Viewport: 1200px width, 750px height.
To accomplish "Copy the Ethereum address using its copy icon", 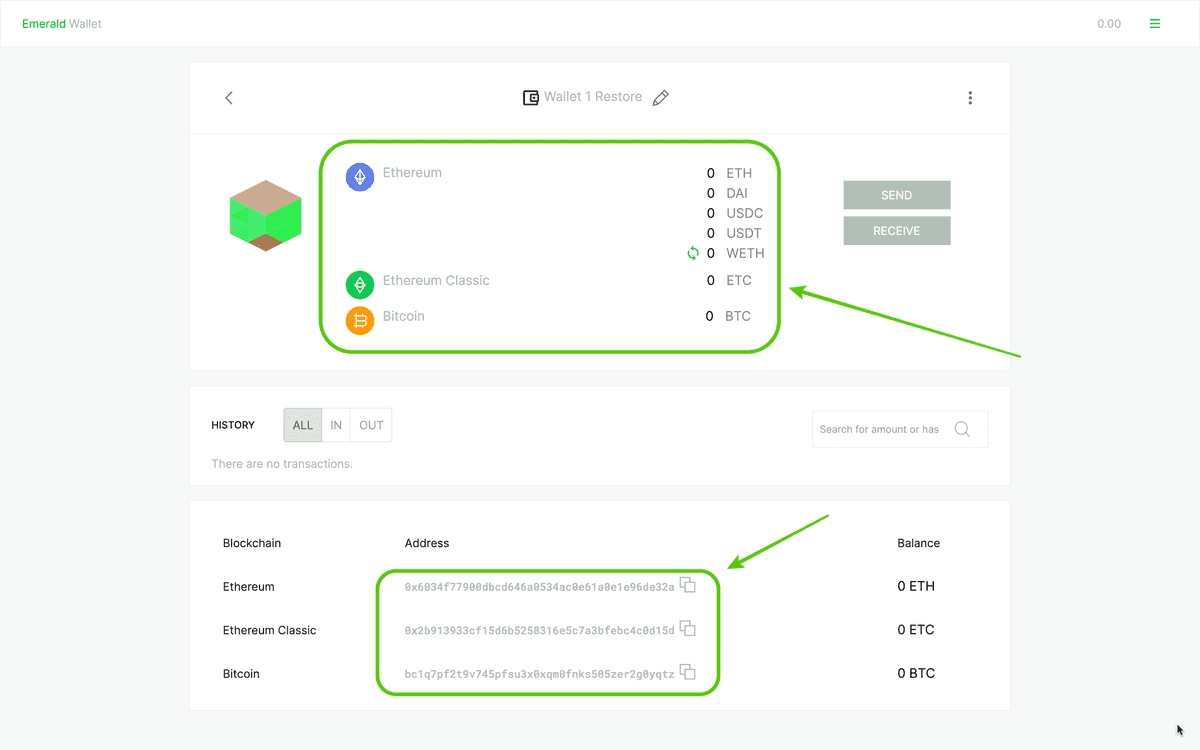I will tap(688, 585).
